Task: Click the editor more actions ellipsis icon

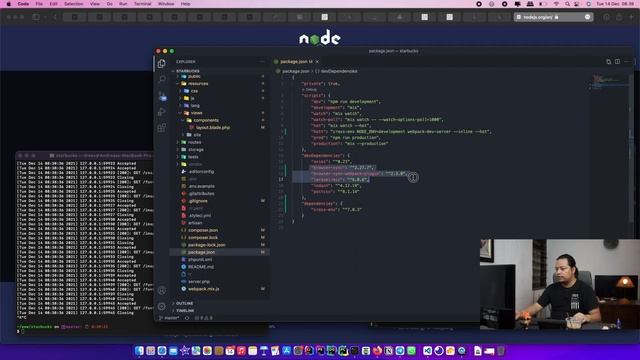Action: click(x=627, y=62)
